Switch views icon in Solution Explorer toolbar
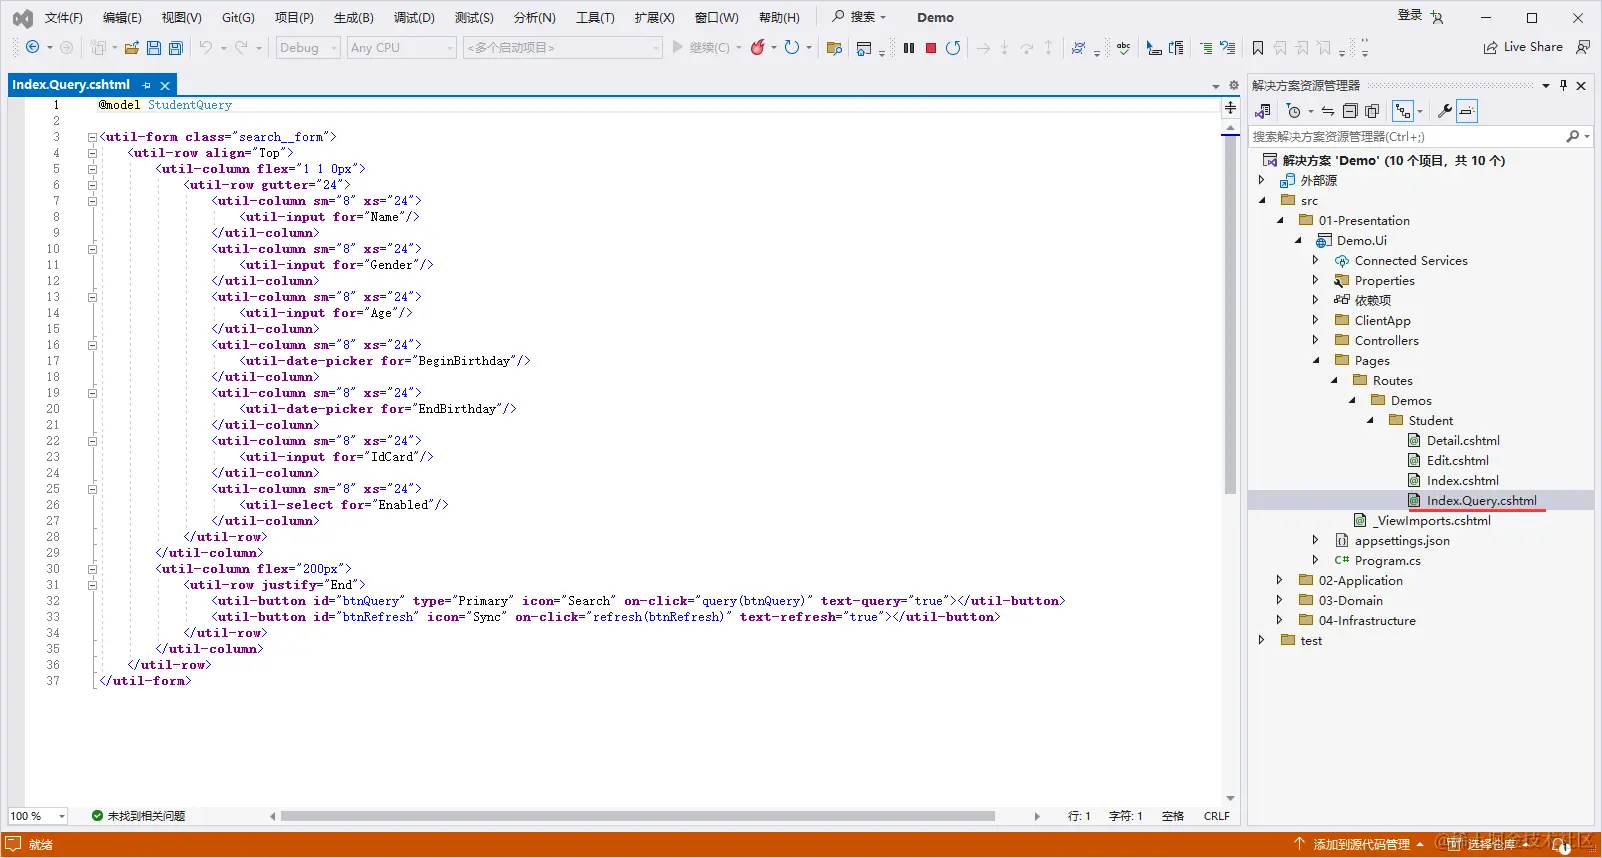1602x858 pixels. pos(1263,111)
